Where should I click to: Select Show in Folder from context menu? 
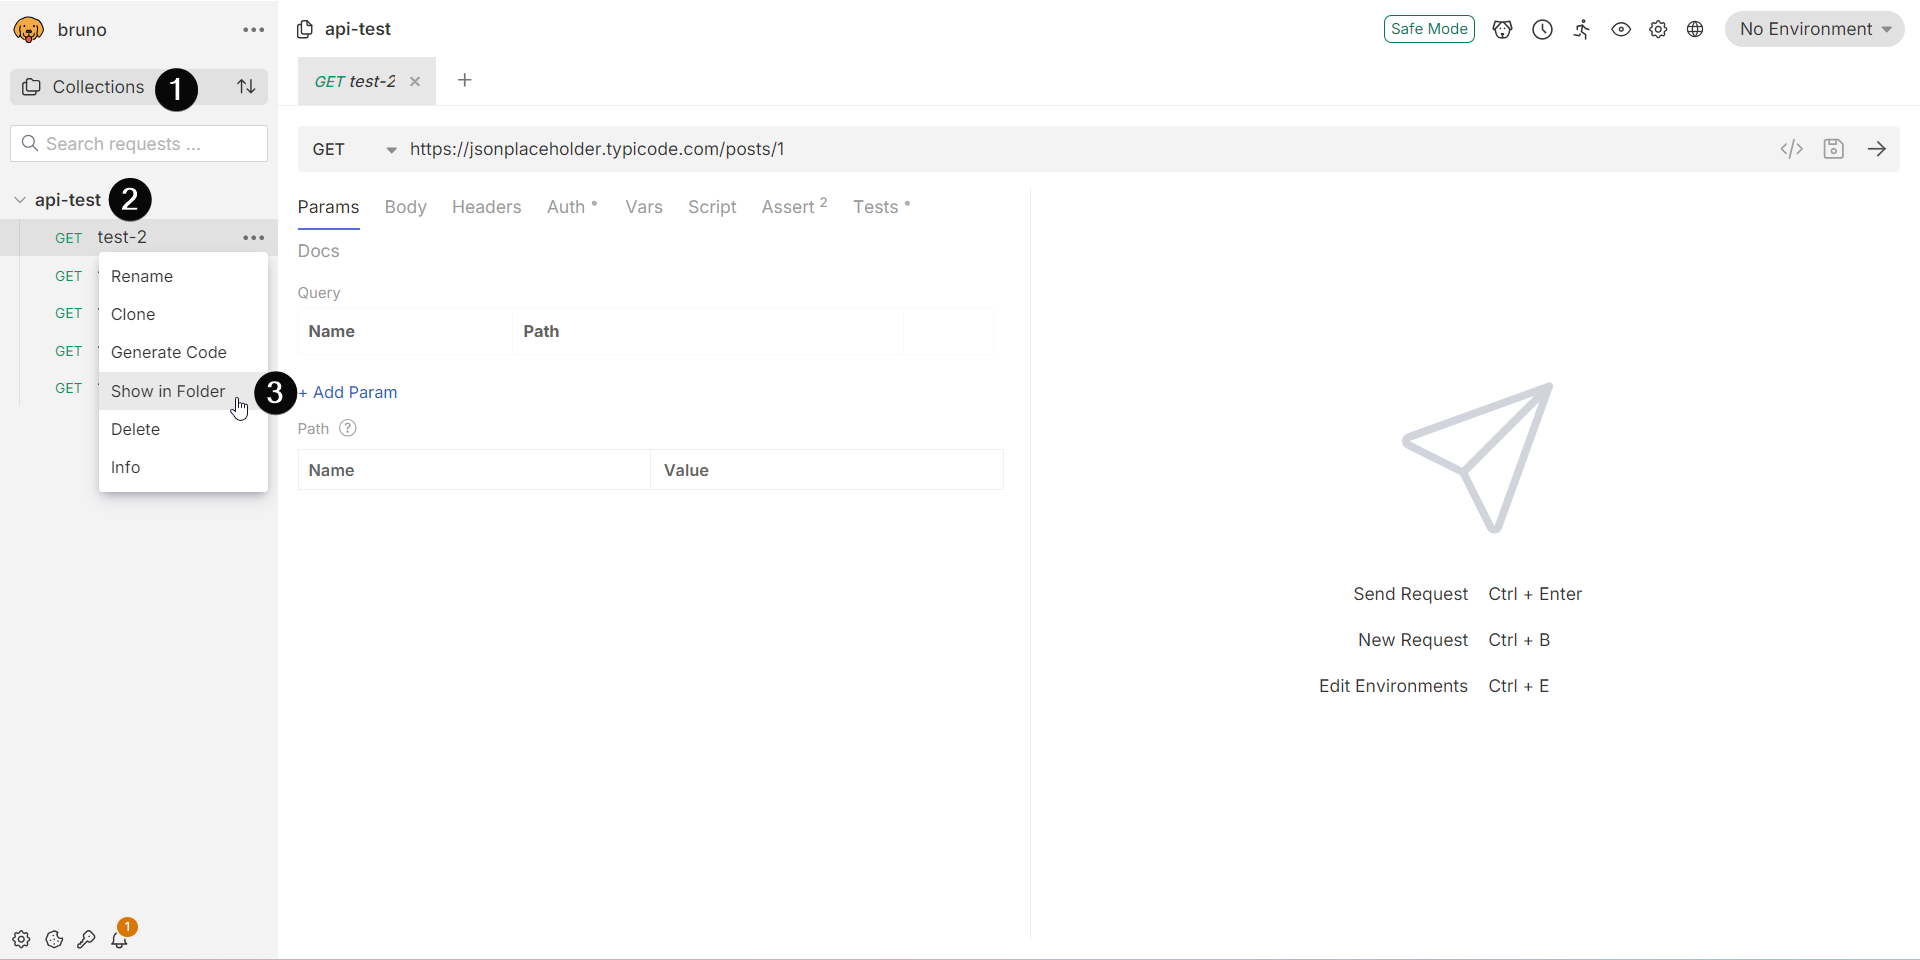pyautogui.click(x=168, y=391)
